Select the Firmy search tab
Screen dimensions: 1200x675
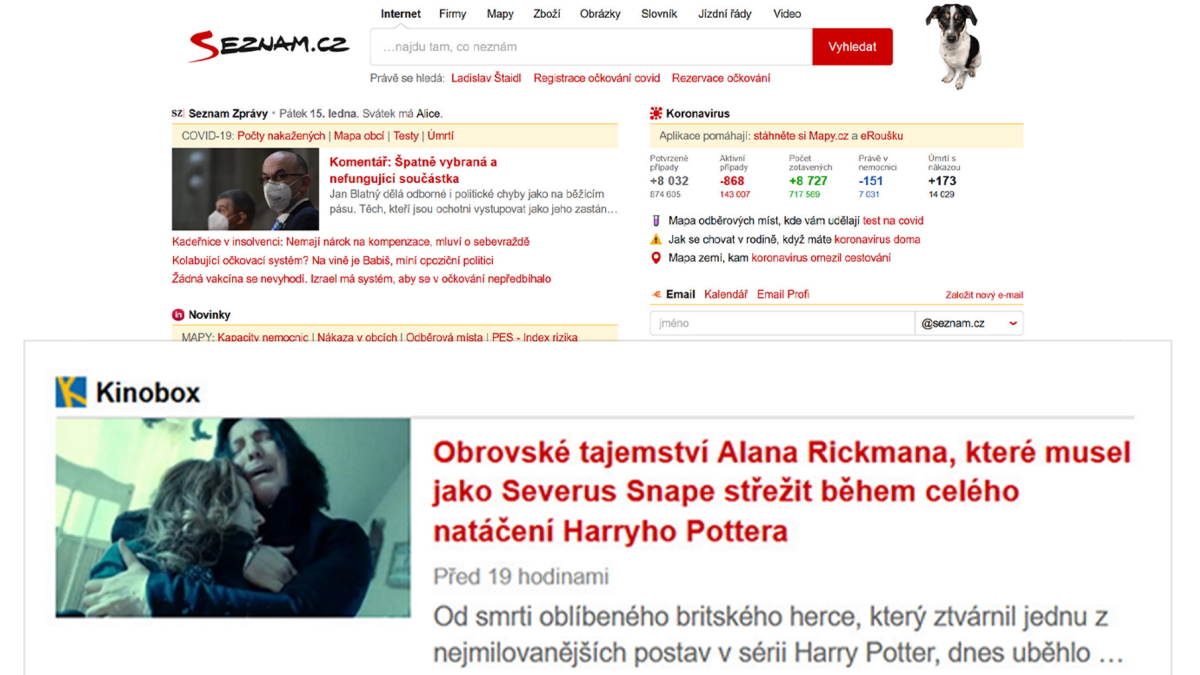pyautogui.click(x=453, y=14)
